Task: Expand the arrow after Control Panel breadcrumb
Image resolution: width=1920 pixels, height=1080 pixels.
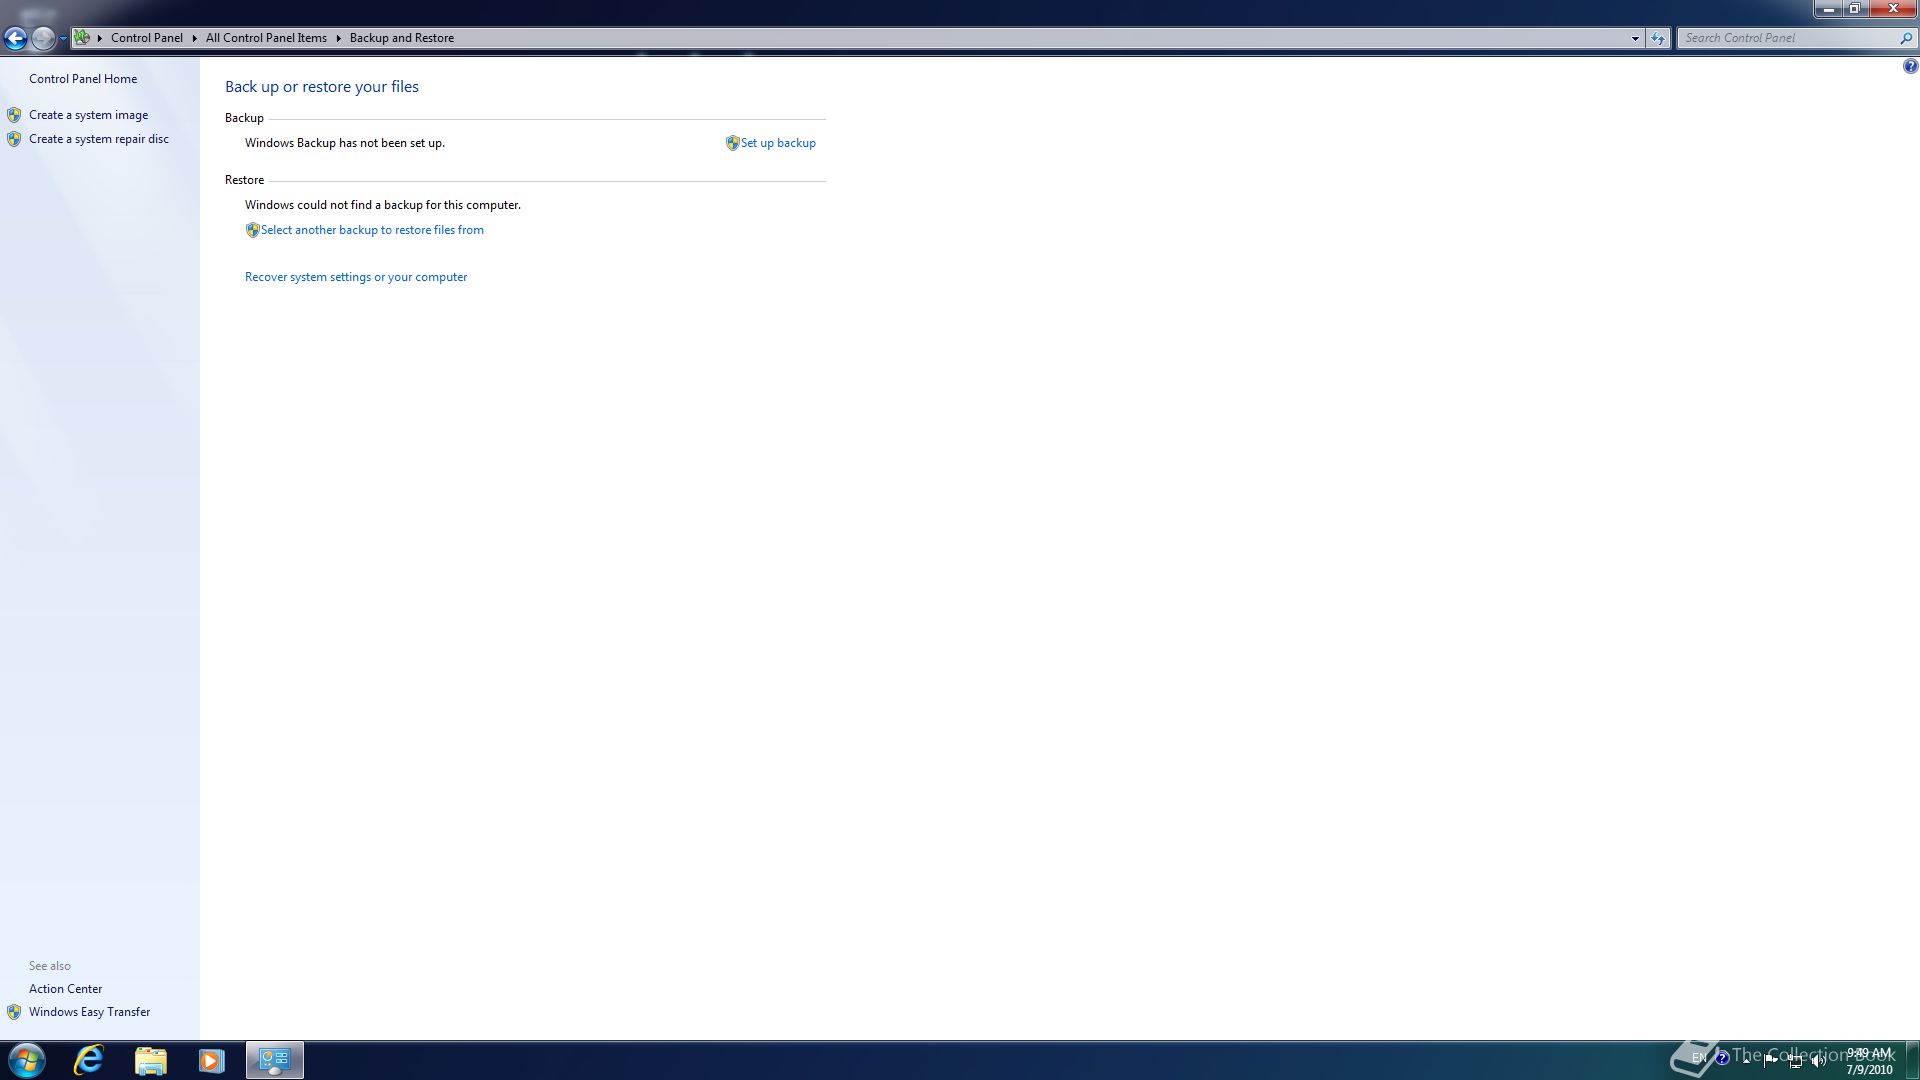Action: click(x=195, y=38)
